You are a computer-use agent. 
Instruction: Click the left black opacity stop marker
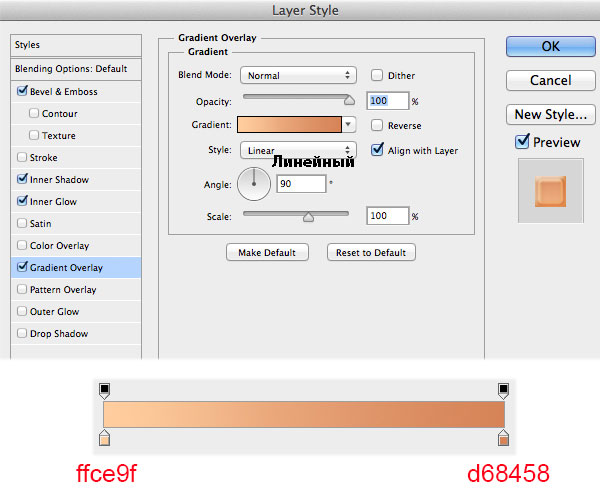coord(104,391)
